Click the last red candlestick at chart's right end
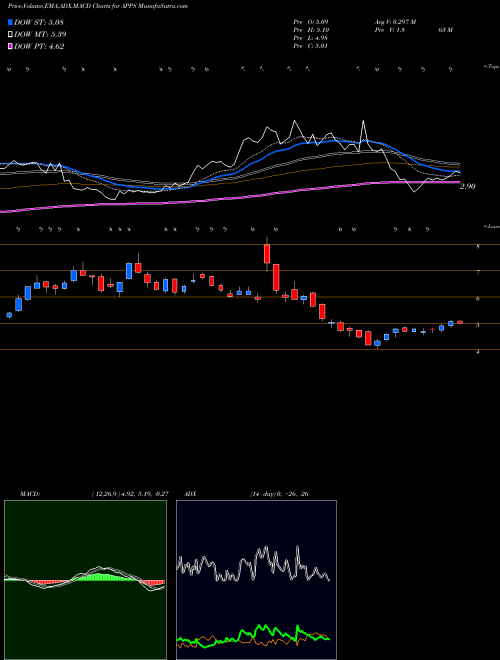This screenshot has height=660, width=500. click(460, 322)
